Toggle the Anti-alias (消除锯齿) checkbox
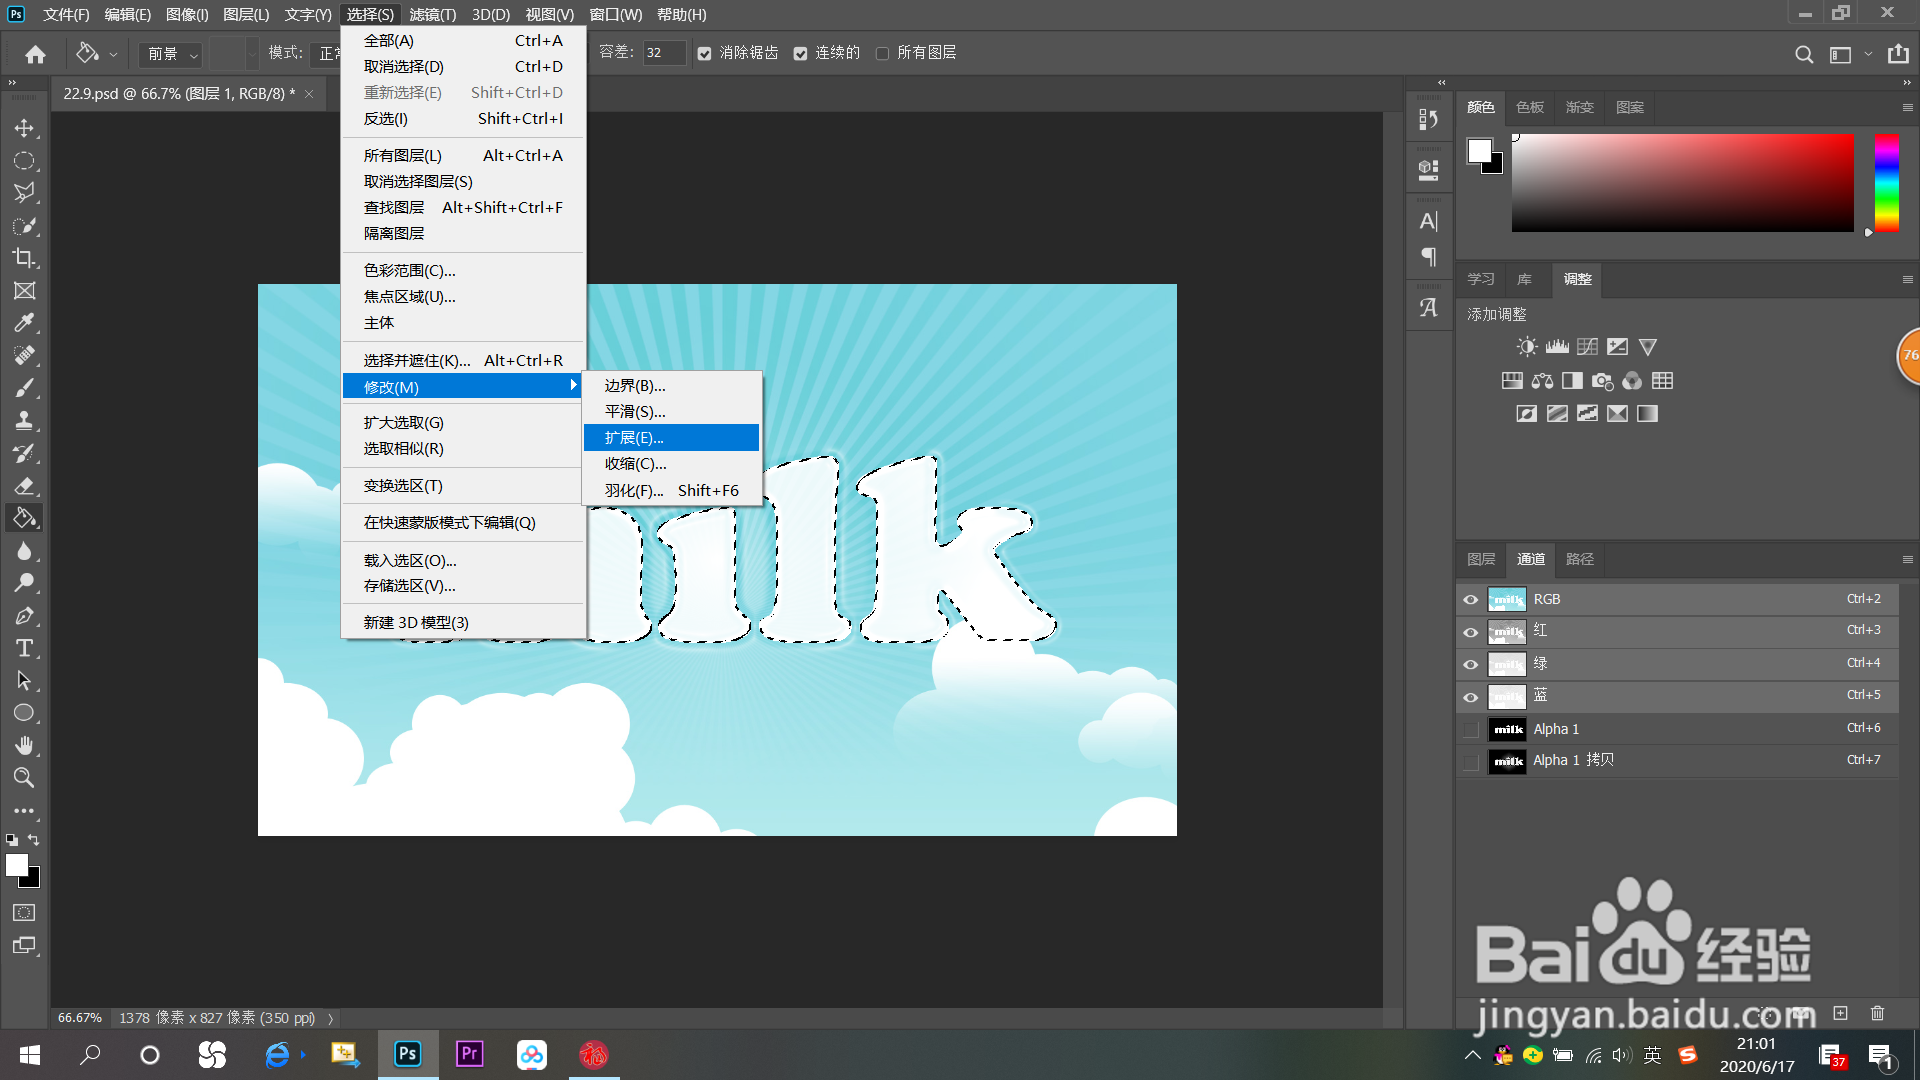Viewport: 1920px width, 1080px height. 705,54
